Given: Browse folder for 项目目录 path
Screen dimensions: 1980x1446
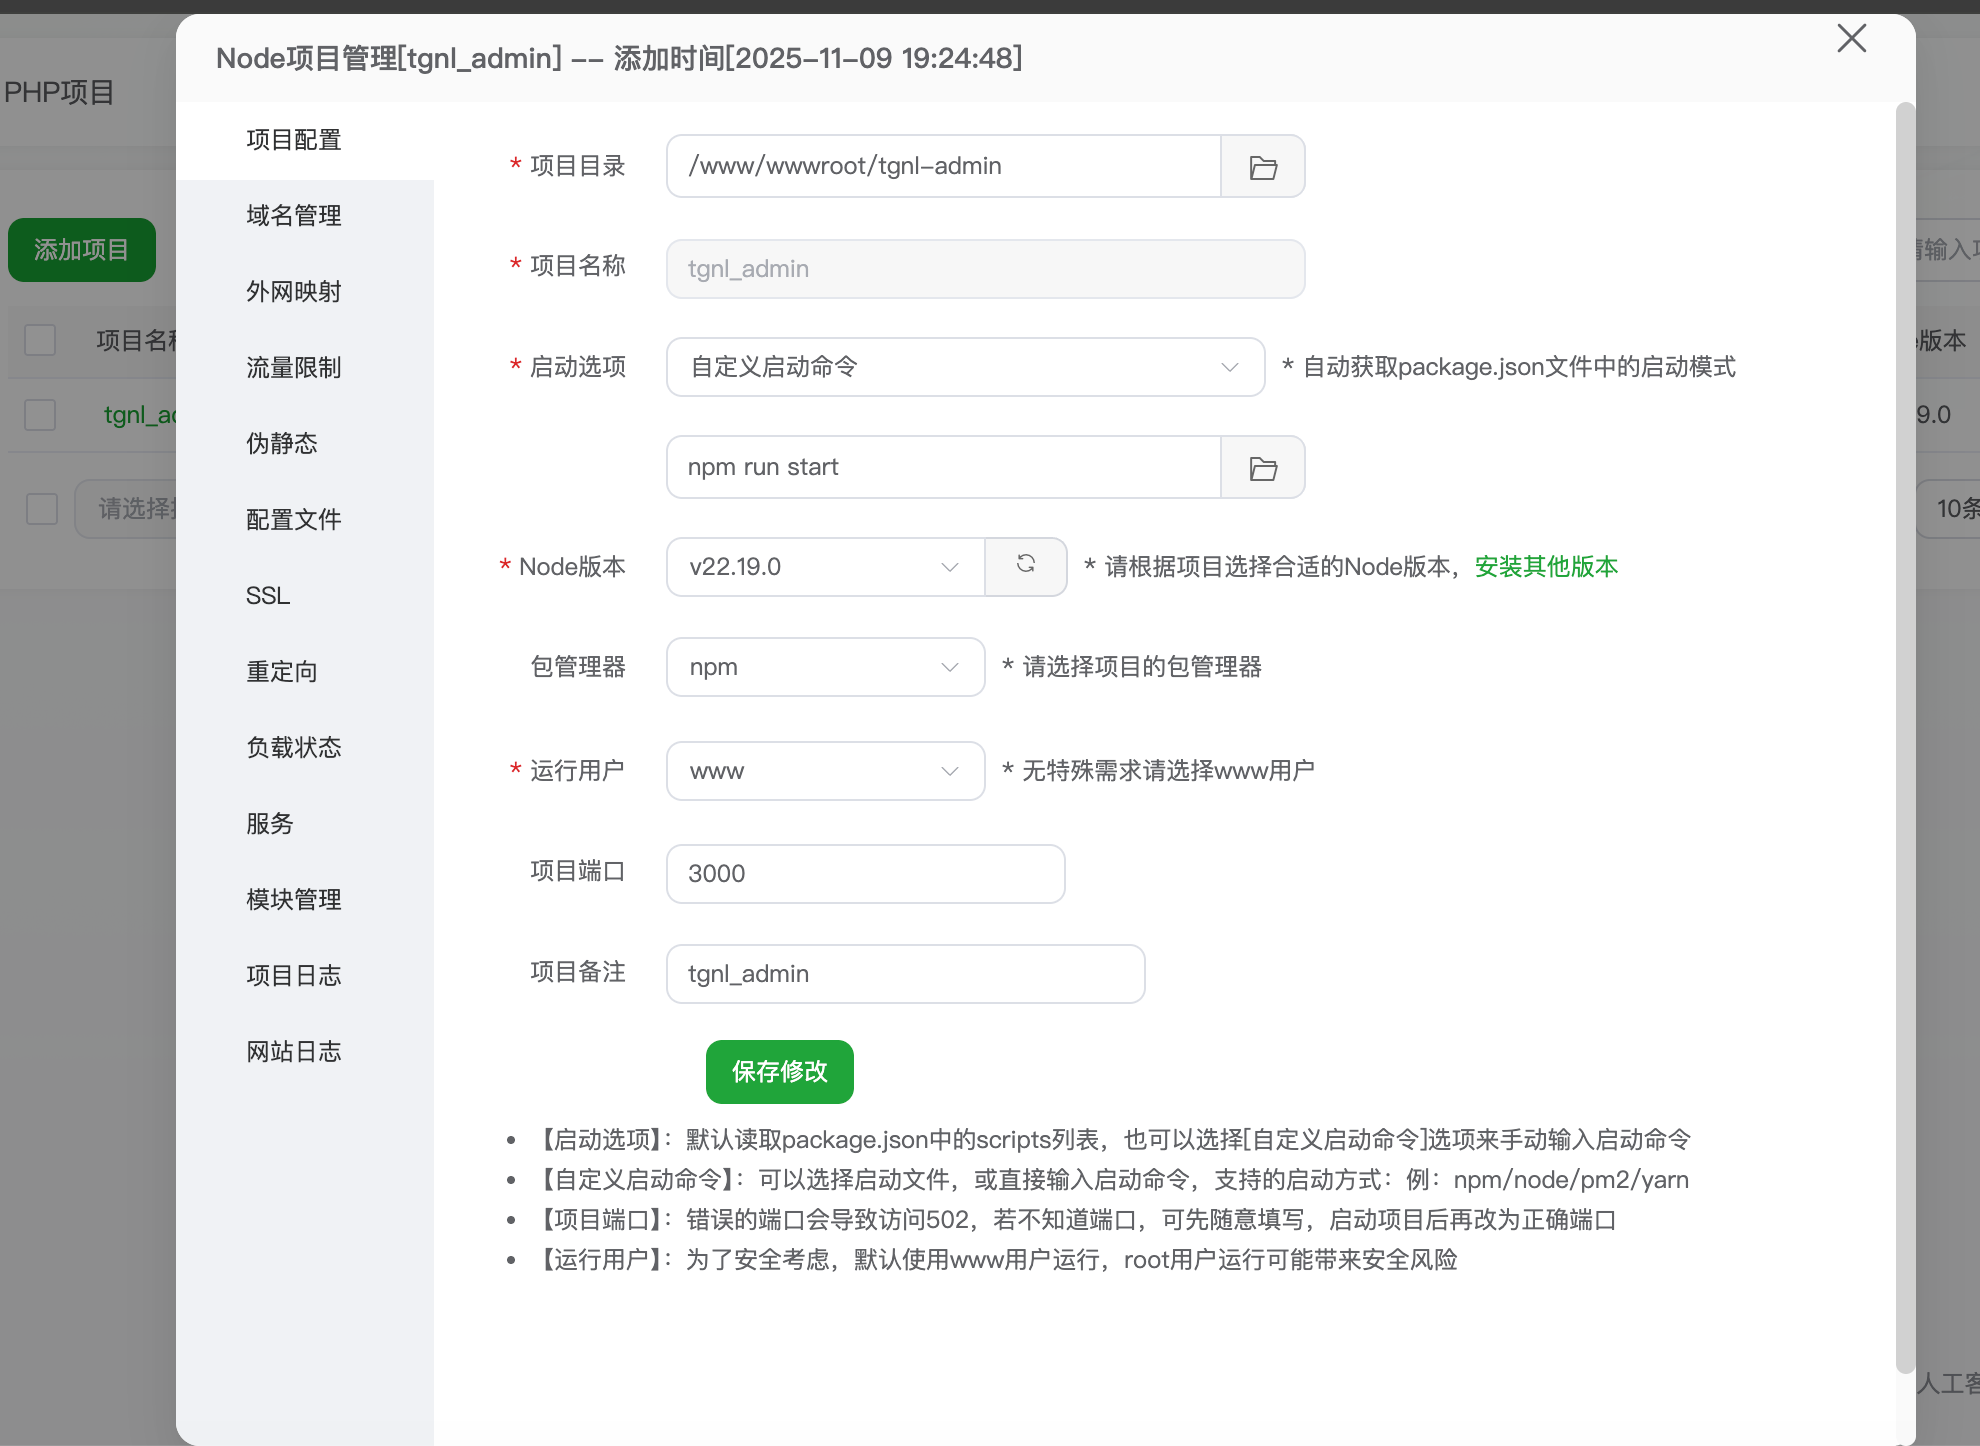Looking at the screenshot, I should click(x=1263, y=166).
